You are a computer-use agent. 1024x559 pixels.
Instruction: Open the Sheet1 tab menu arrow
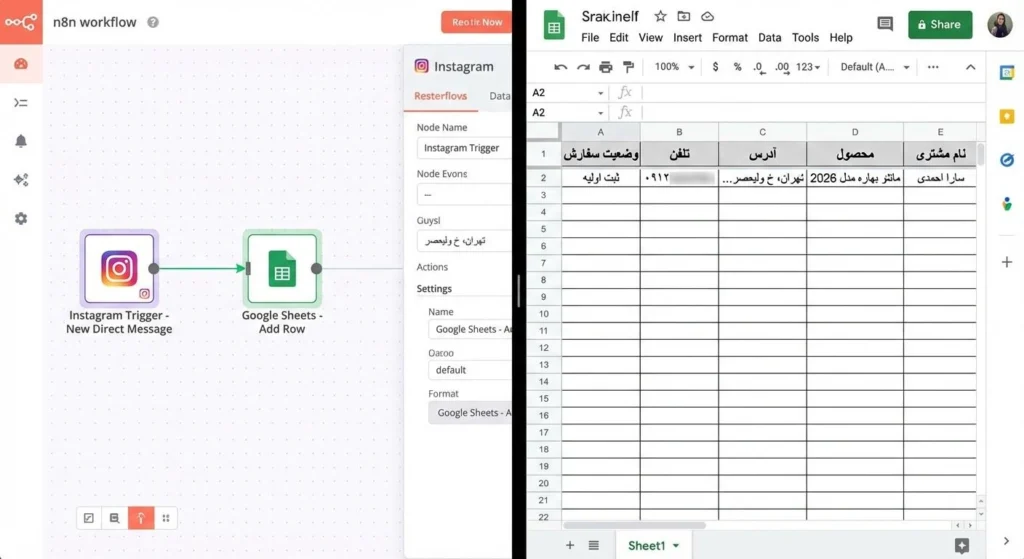click(x=676, y=545)
